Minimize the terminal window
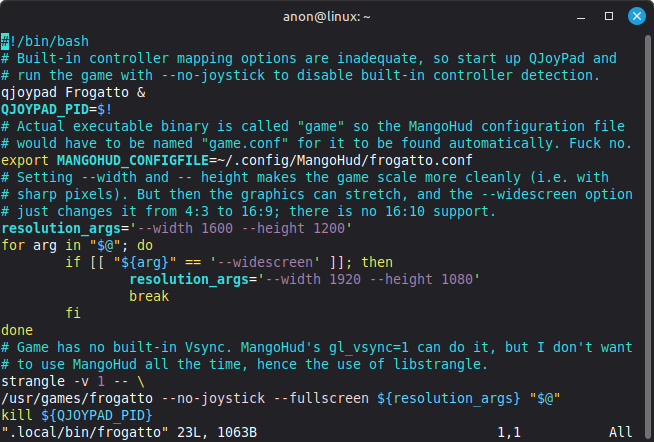This screenshot has width=654, height=442. click(581, 17)
